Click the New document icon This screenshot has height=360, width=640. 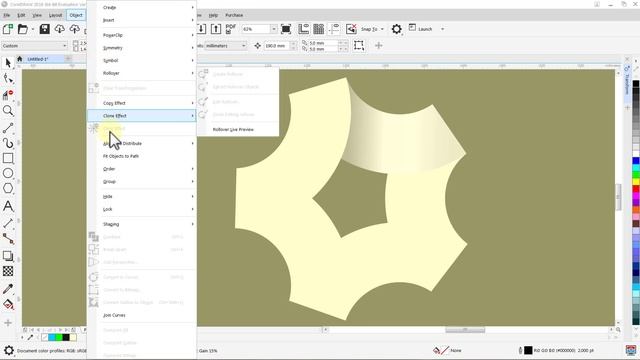tap(8, 29)
